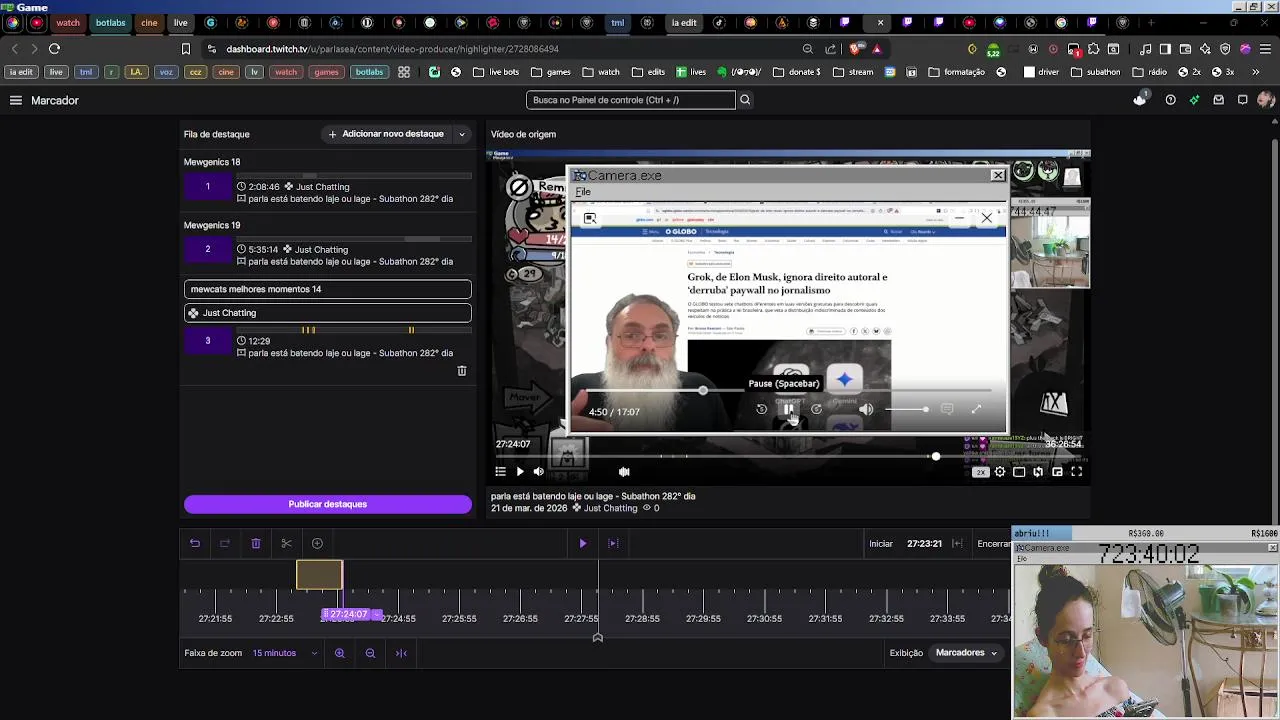Delete selected segment using toolbar trash

(256, 543)
